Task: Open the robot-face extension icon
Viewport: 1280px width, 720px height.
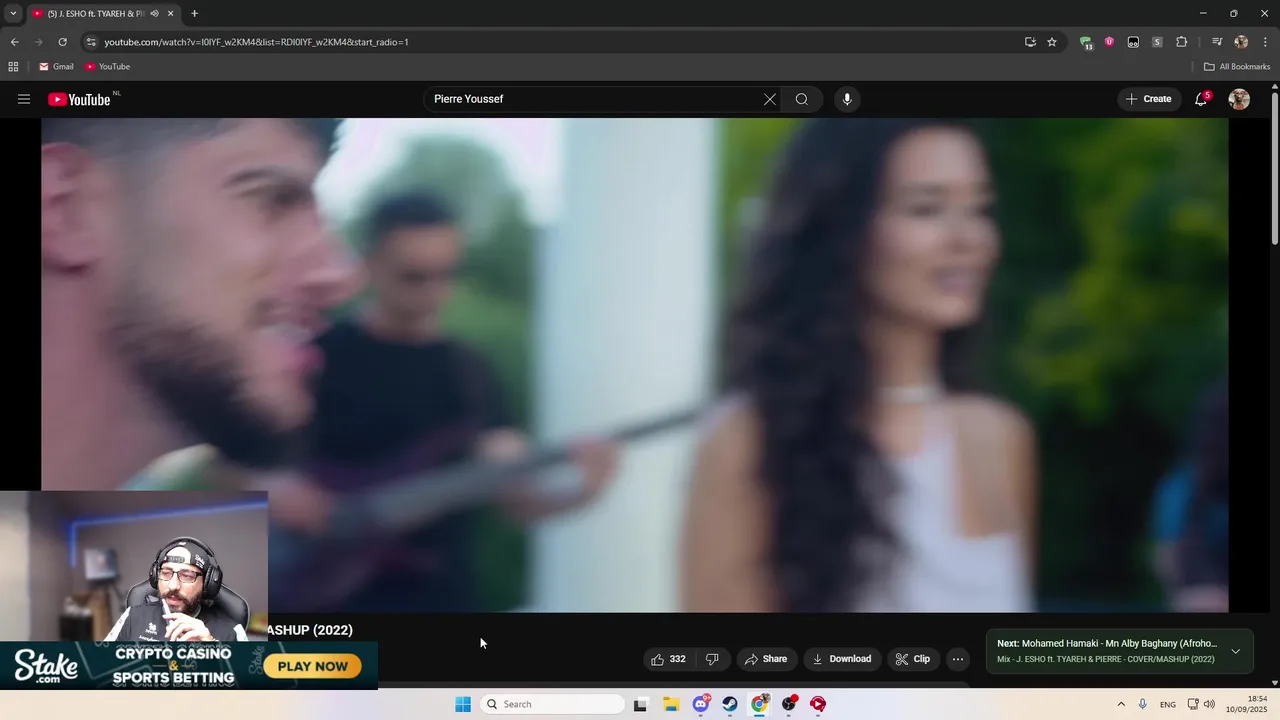Action: (x=1133, y=42)
